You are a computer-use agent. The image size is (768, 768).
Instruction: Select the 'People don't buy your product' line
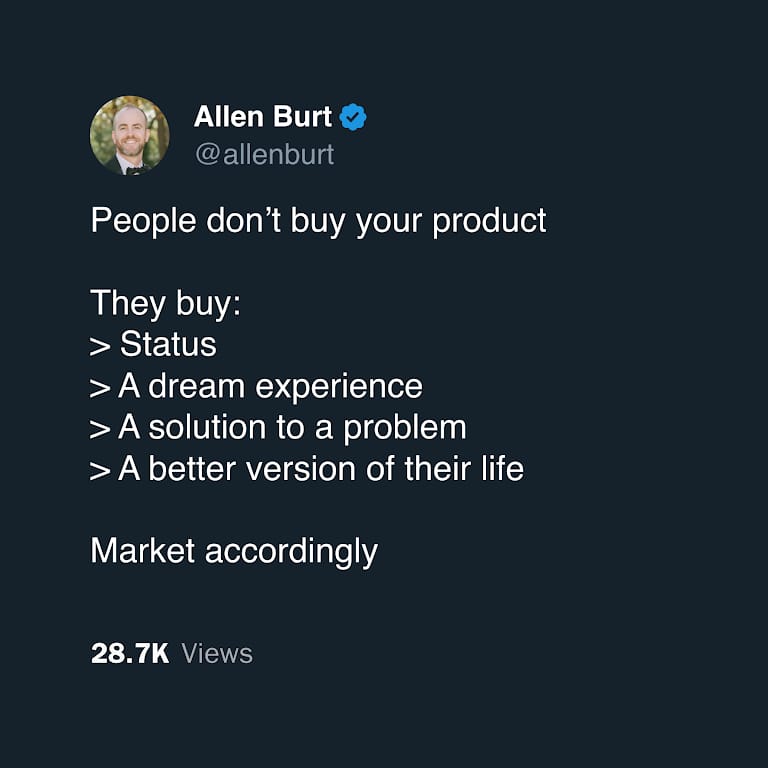coord(318,221)
